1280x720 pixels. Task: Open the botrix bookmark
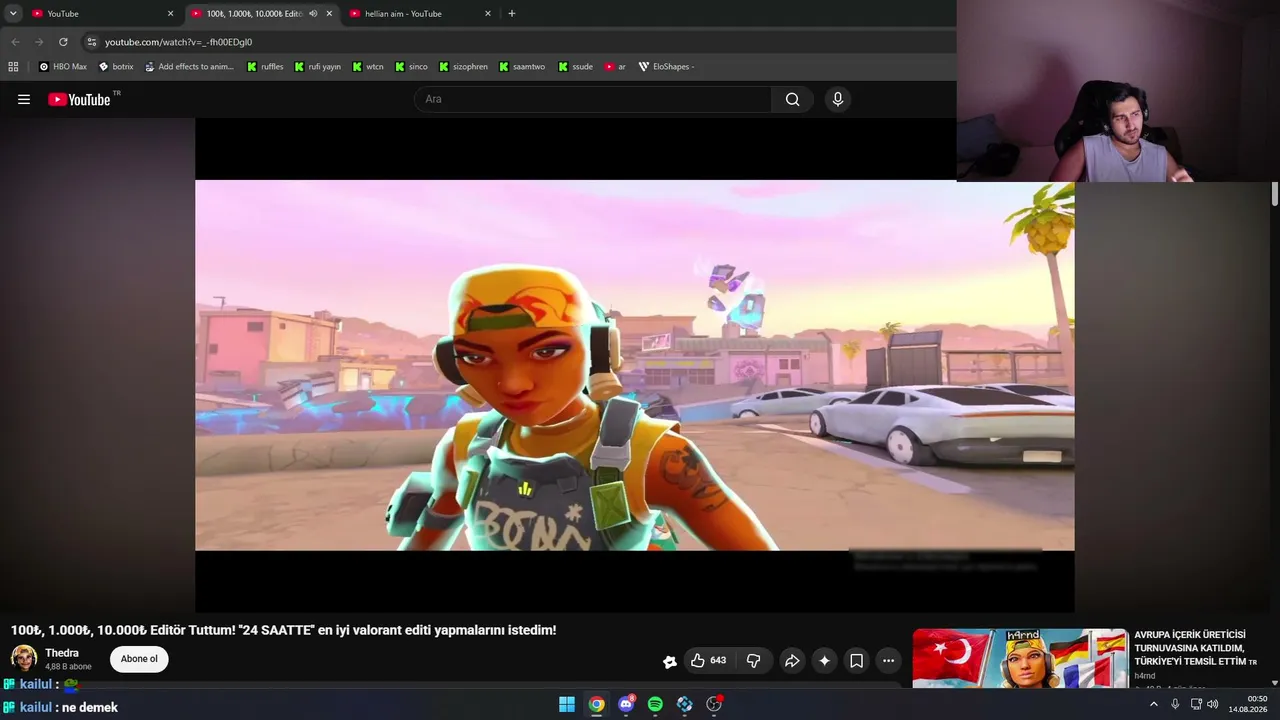pyautogui.click(x=116, y=67)
